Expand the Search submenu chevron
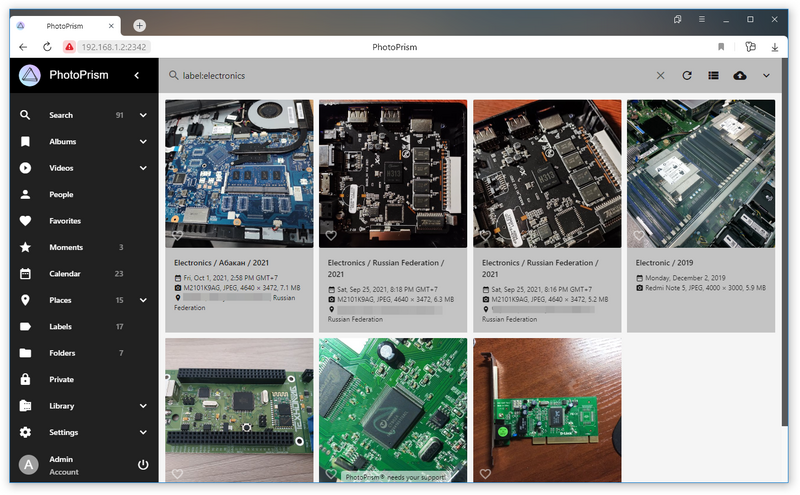The width and height of the screenshot is (800, 495). (x=143, y=115)
